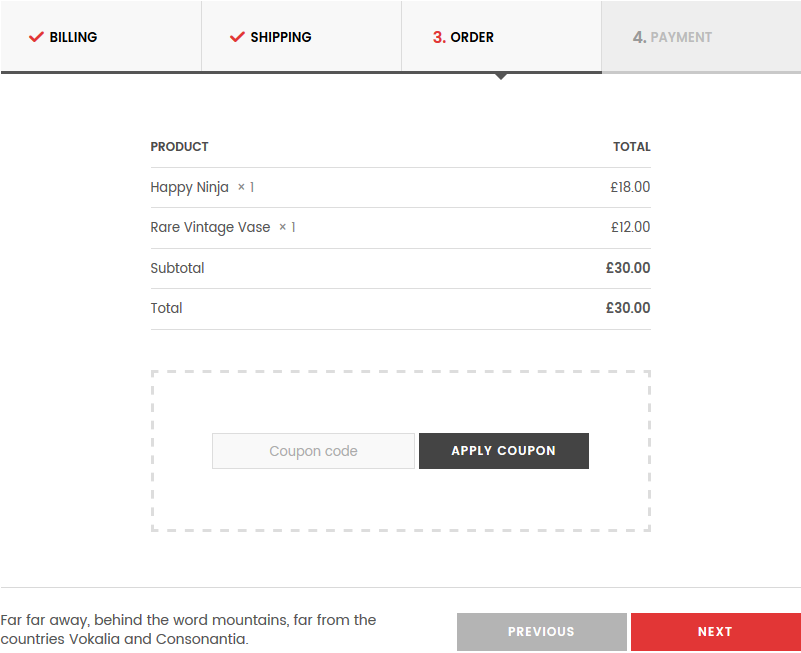This screenshot has width=801, height=653.
Task: Click the Shipping step checkmark icon
Action: [237, 37]
